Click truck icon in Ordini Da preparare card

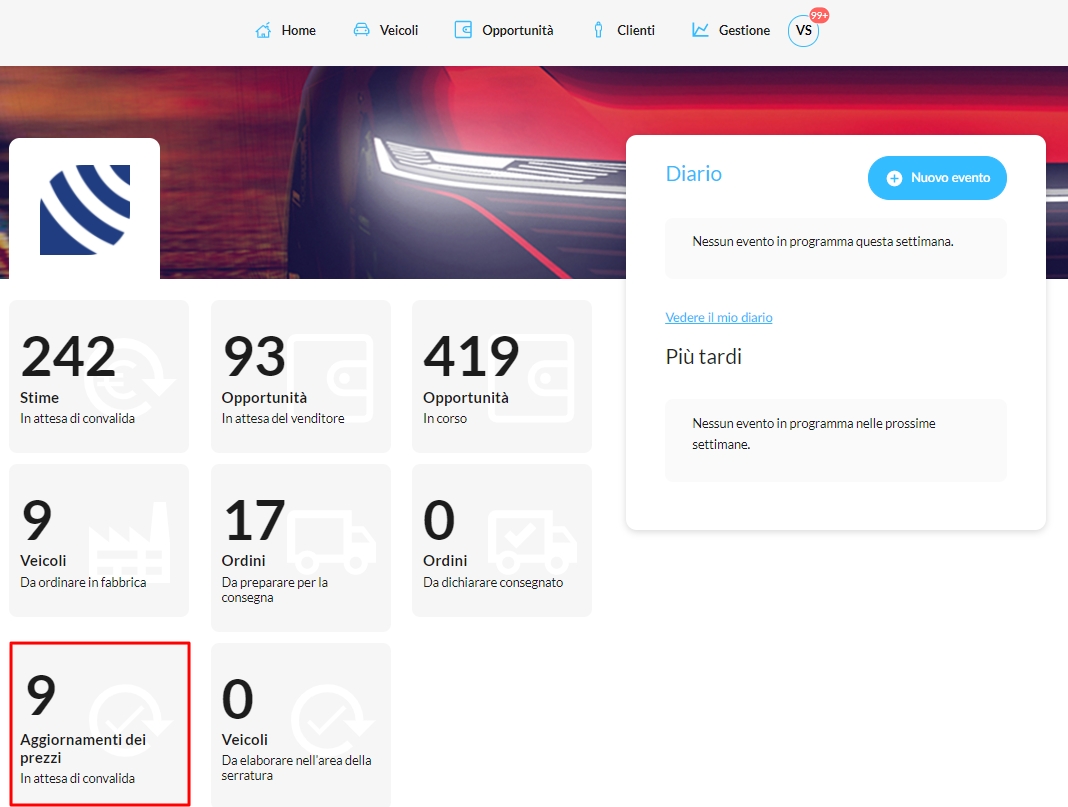(331, 541)
